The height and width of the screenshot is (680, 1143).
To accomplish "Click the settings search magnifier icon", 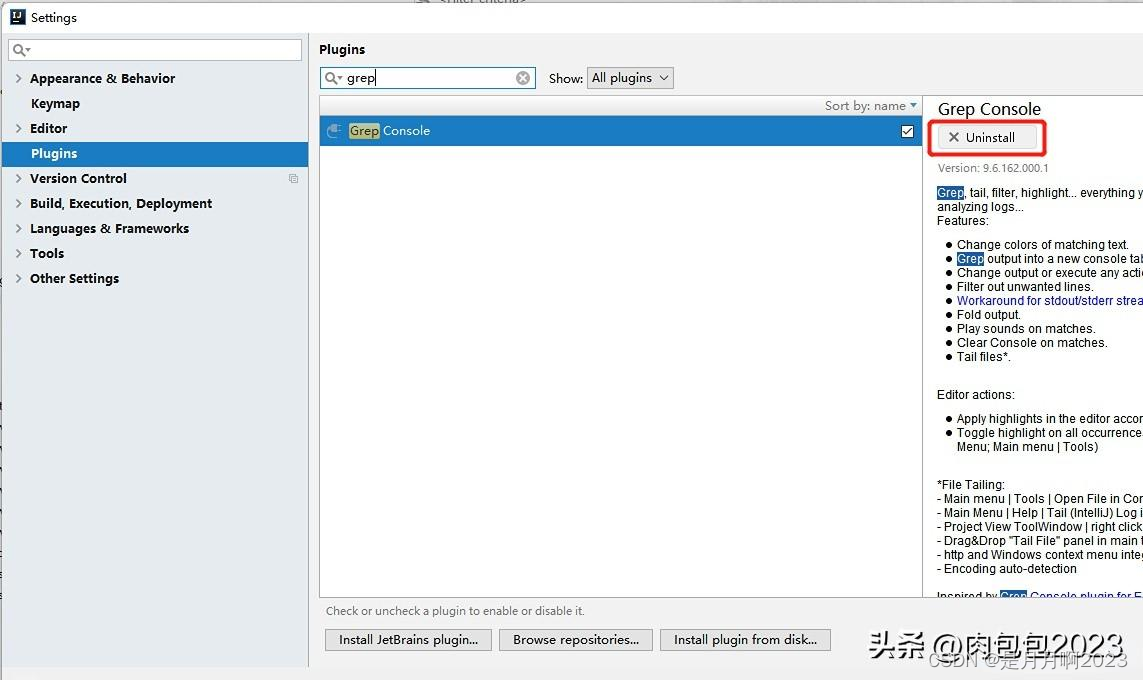I will [x=20, y=50].
